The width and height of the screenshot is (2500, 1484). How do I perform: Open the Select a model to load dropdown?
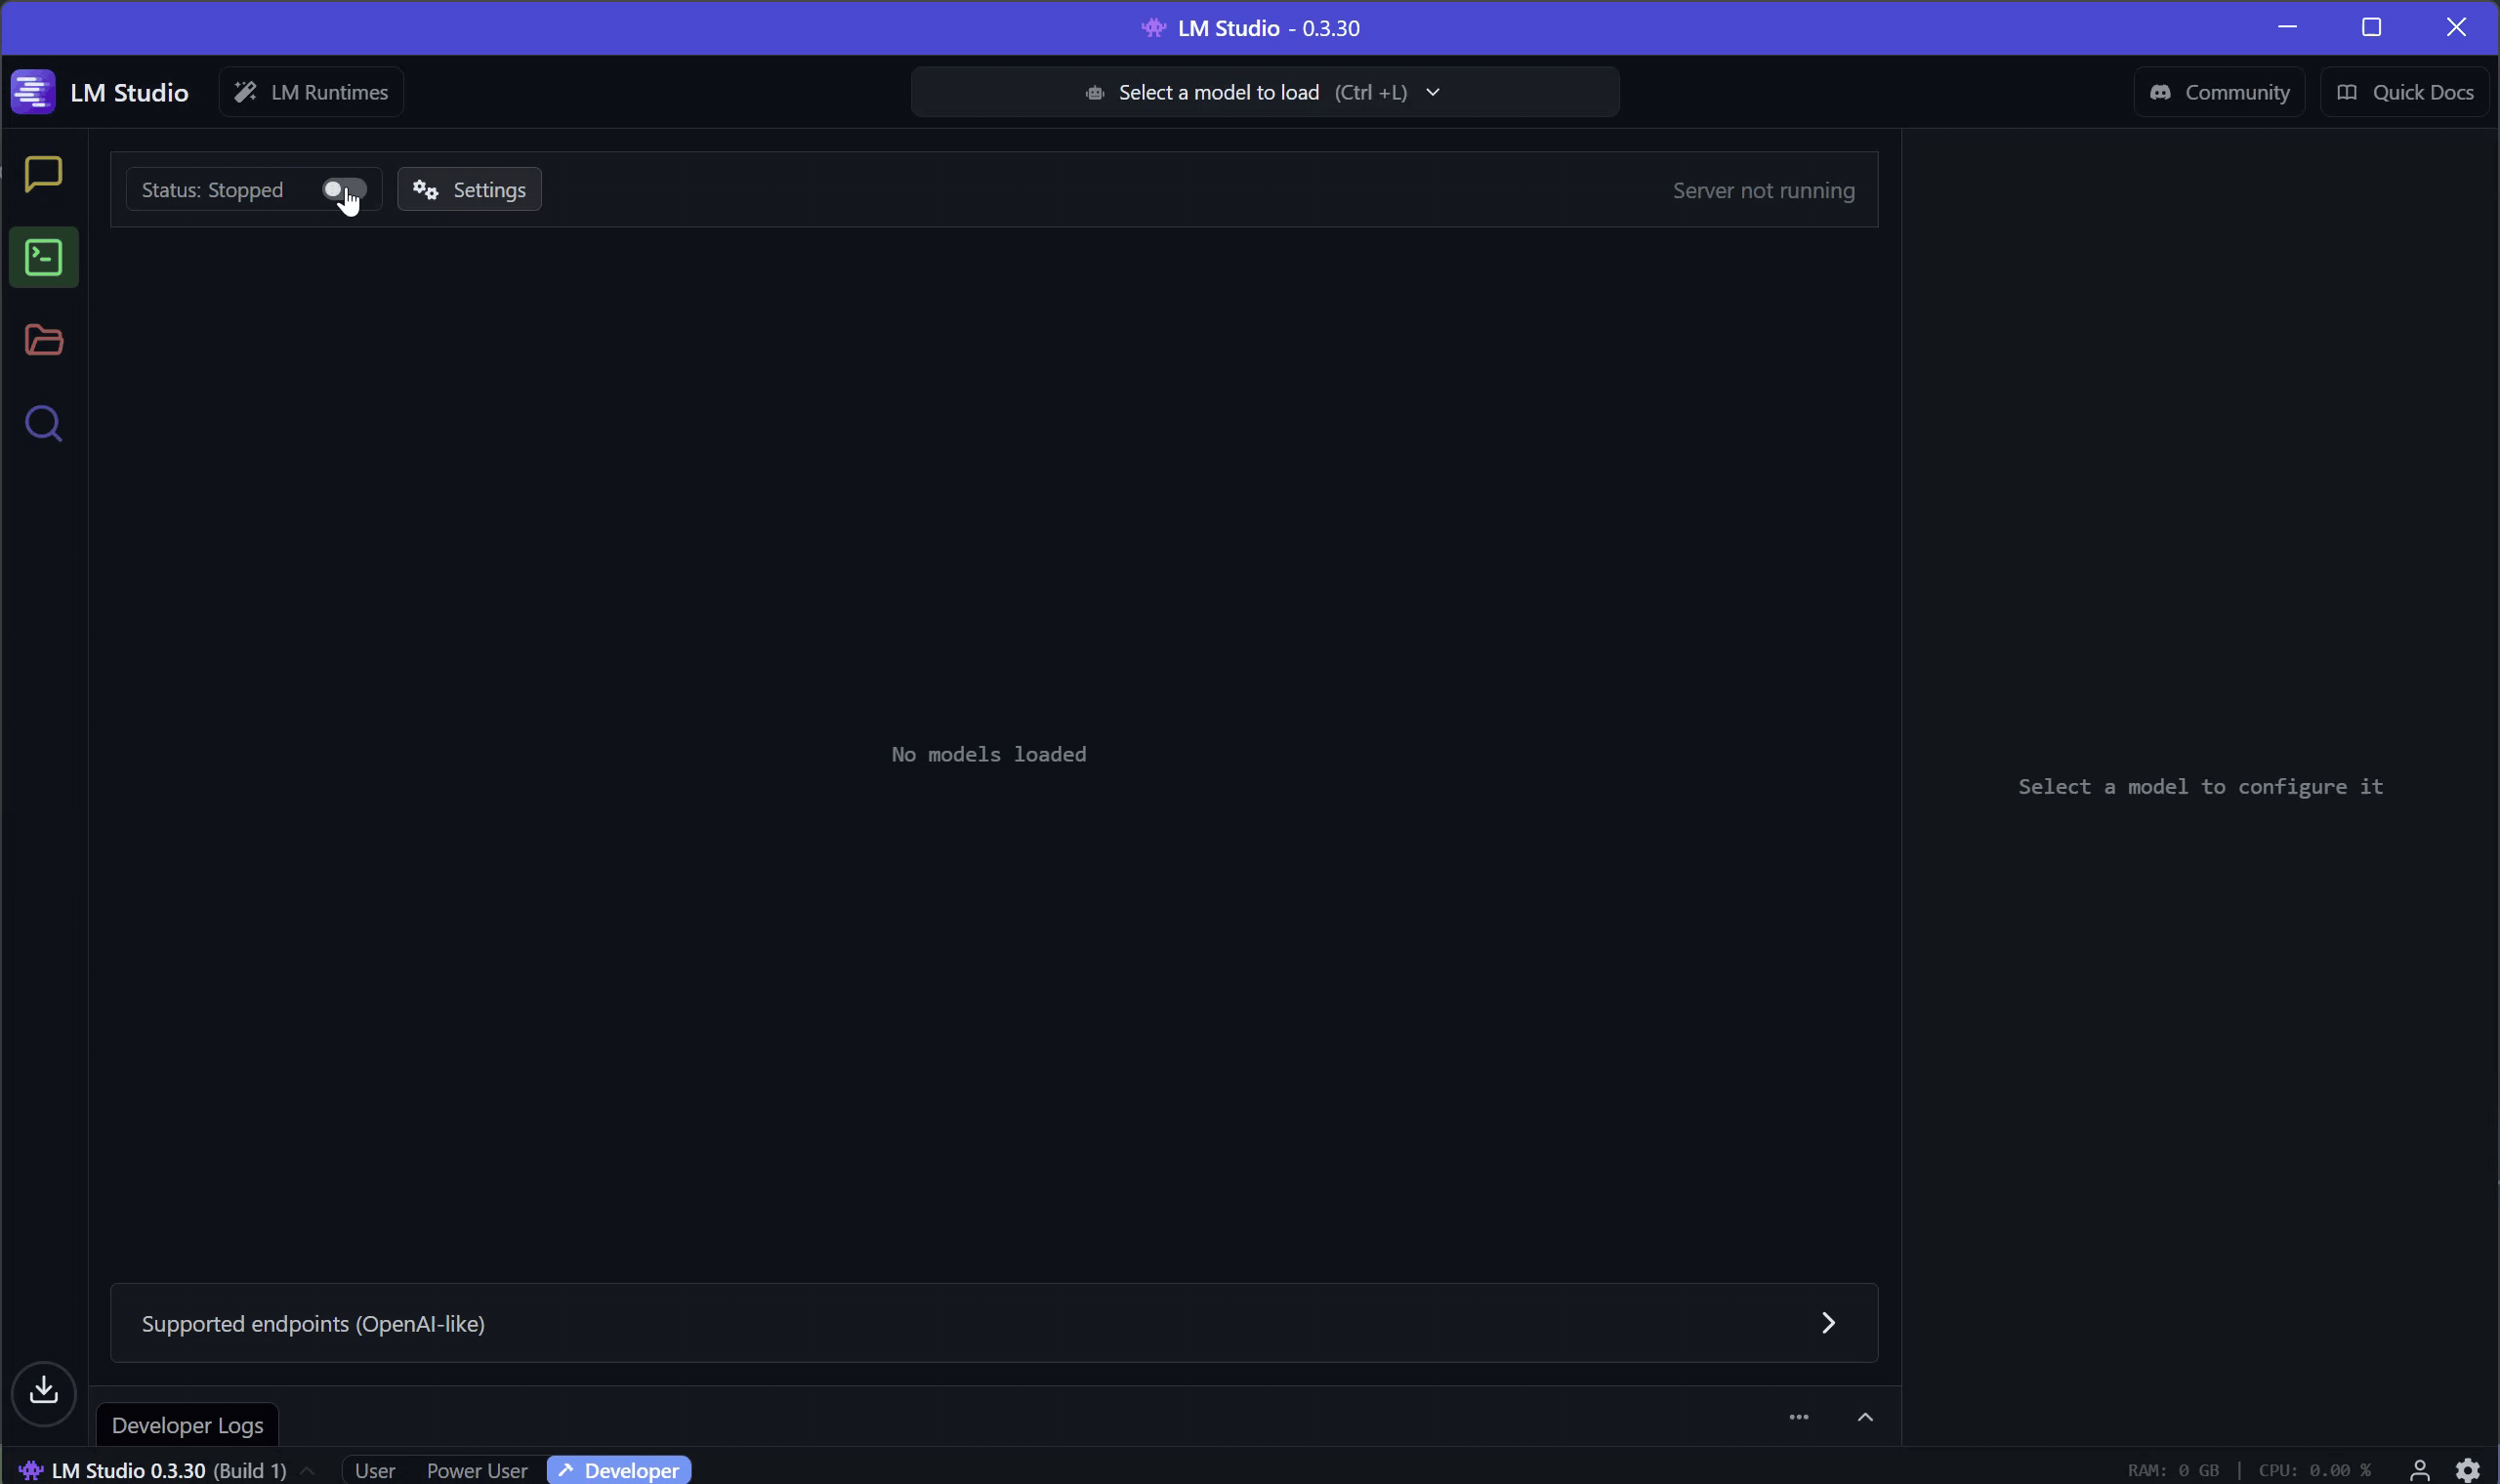coord(1264,92)
